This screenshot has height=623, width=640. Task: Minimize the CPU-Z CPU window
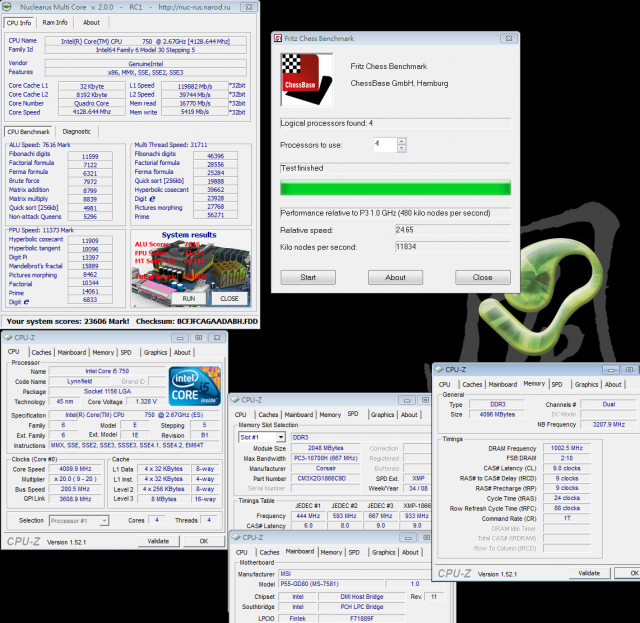[180, 338]
